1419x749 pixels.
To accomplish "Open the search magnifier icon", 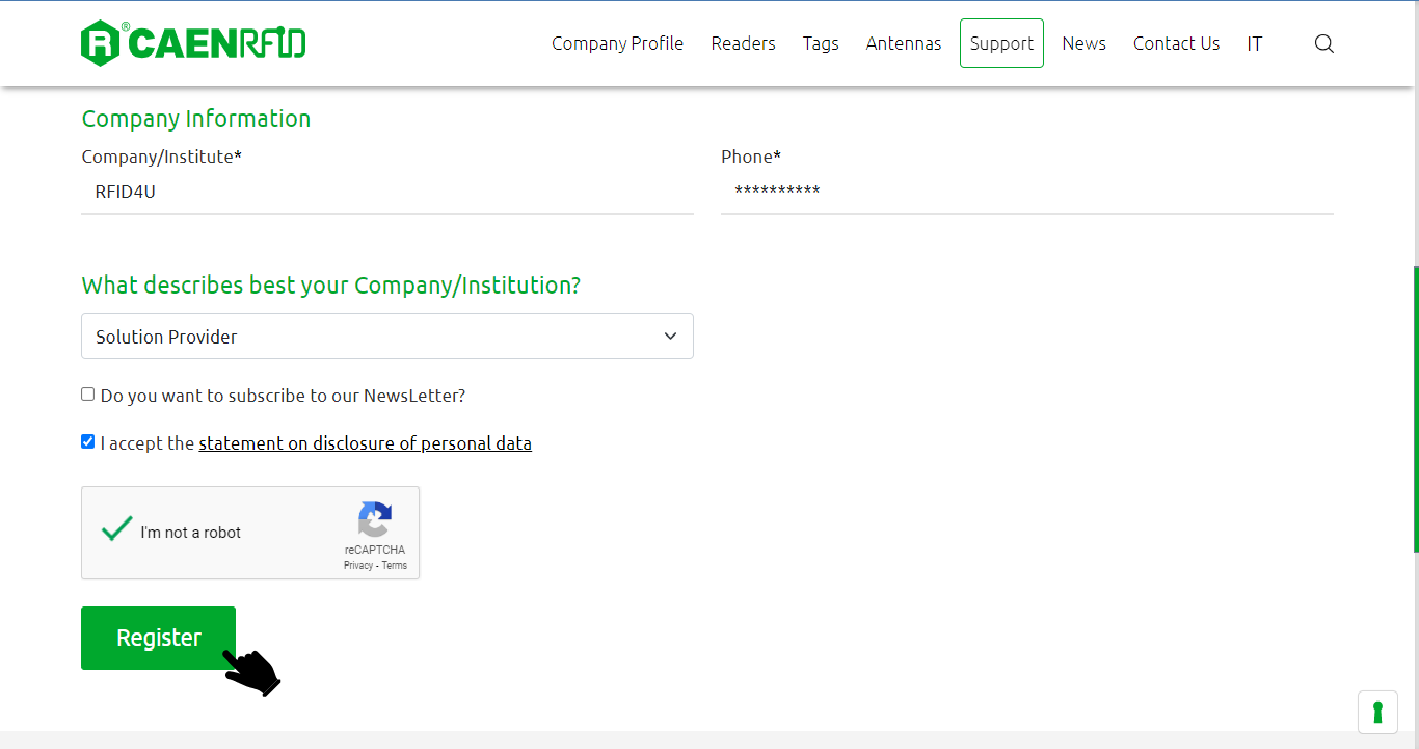I will [x=1324, y=43].
